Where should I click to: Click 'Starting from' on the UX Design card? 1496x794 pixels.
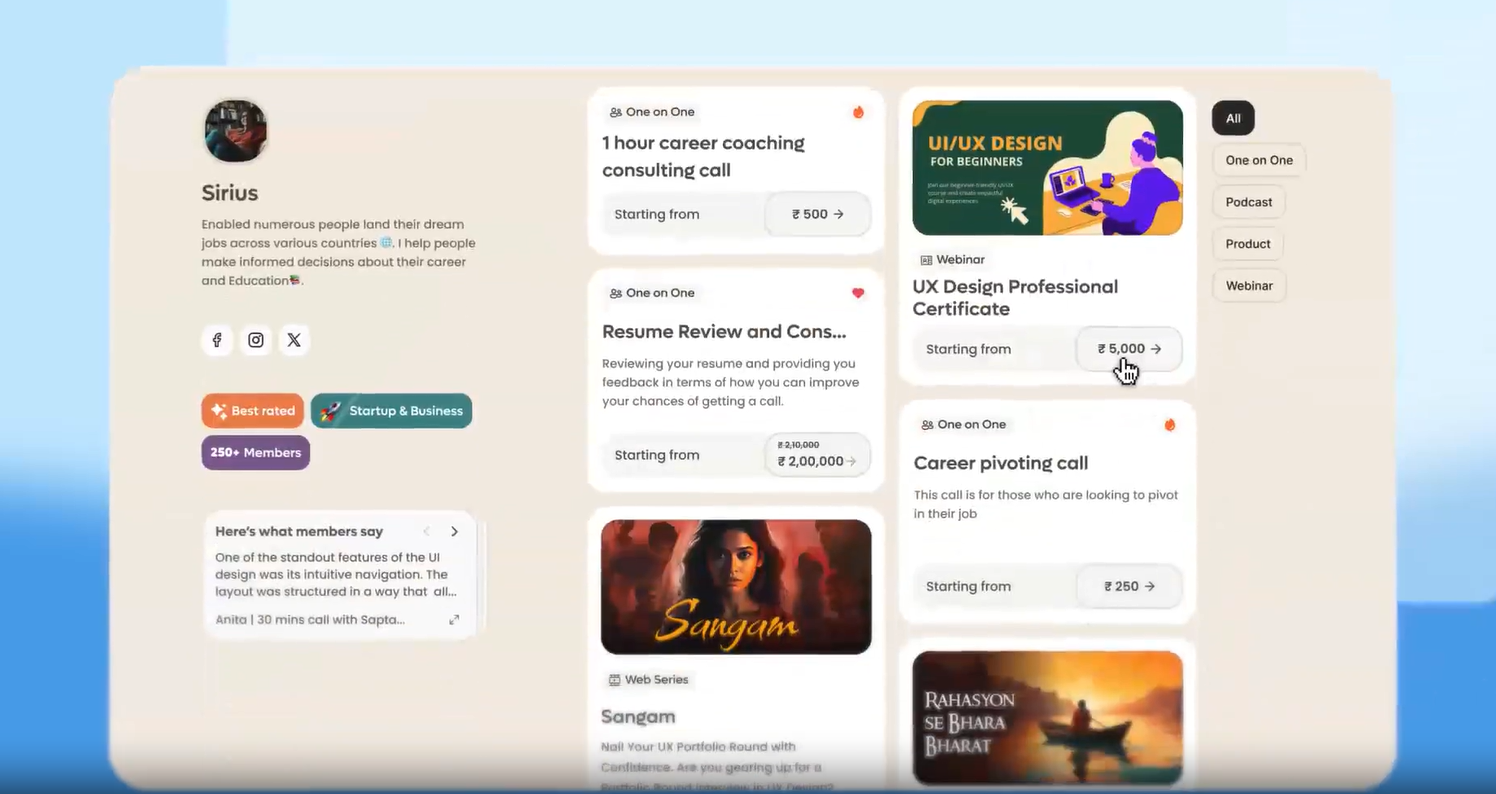968,349
